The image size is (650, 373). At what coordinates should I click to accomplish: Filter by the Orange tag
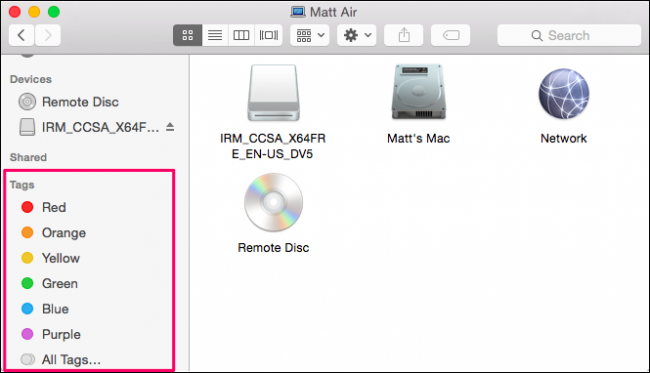coord(64,233)
